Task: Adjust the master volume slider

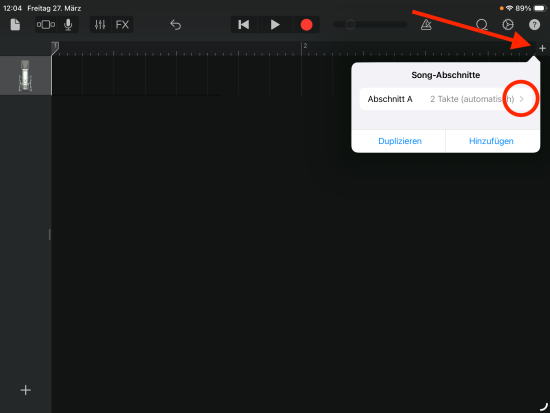Action: point(370,25)
